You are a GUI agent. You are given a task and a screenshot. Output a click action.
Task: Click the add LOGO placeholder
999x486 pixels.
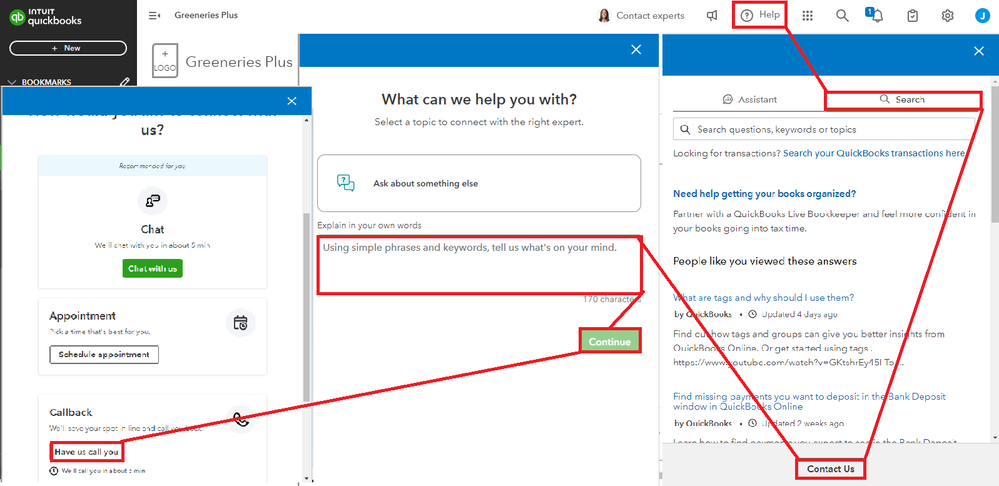click(164, 61)
